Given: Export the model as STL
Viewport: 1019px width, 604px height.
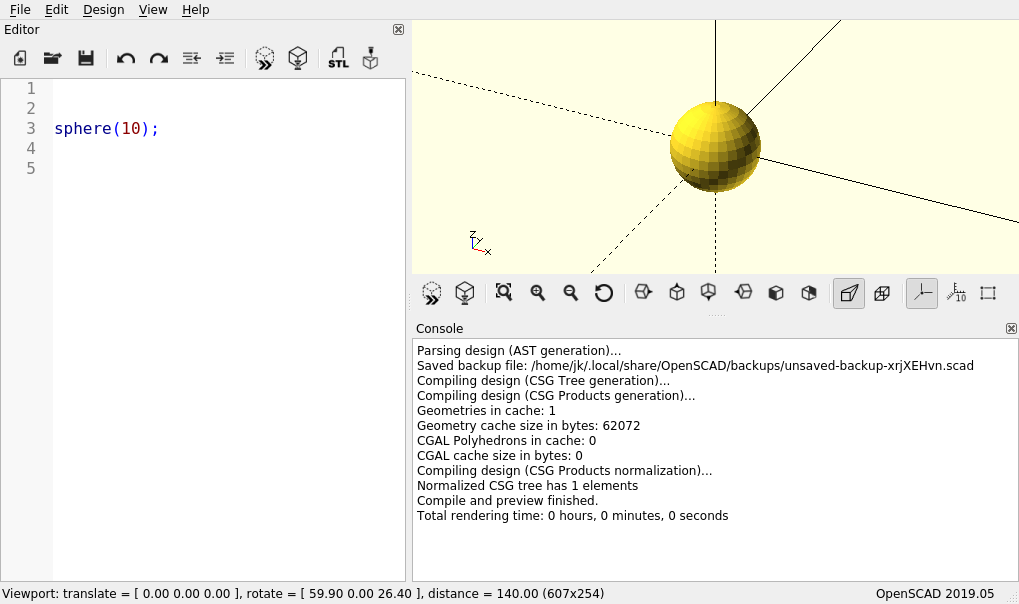Looking at the screenshot, I should 338,58.
